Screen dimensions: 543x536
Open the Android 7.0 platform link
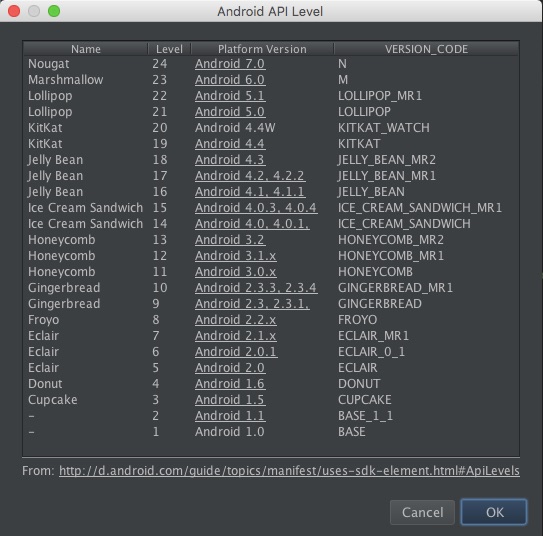[x=230, y=64]
